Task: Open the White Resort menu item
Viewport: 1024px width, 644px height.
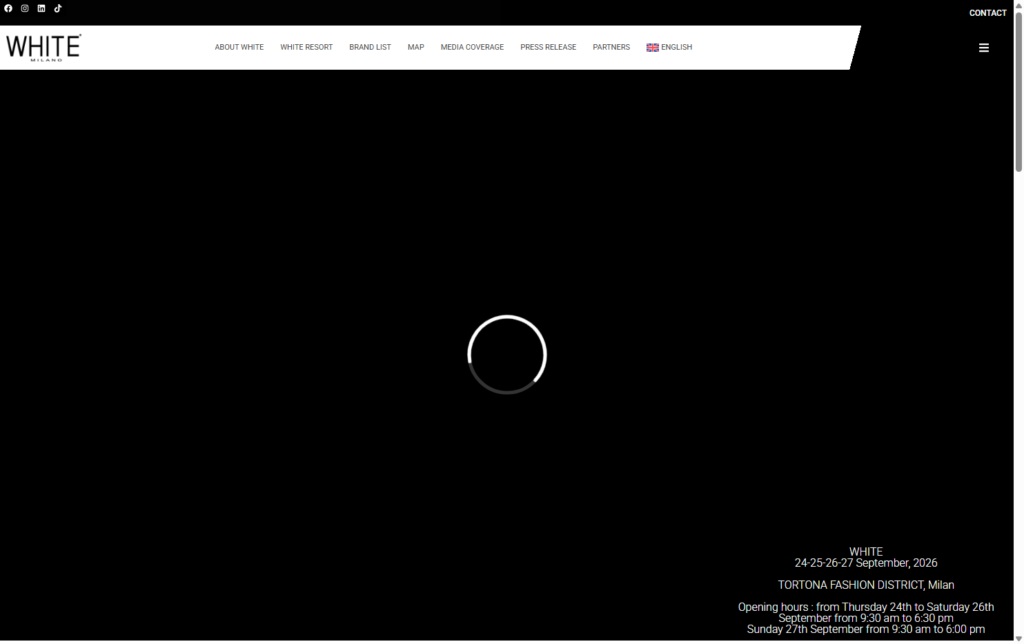Action: click(306, 47)
